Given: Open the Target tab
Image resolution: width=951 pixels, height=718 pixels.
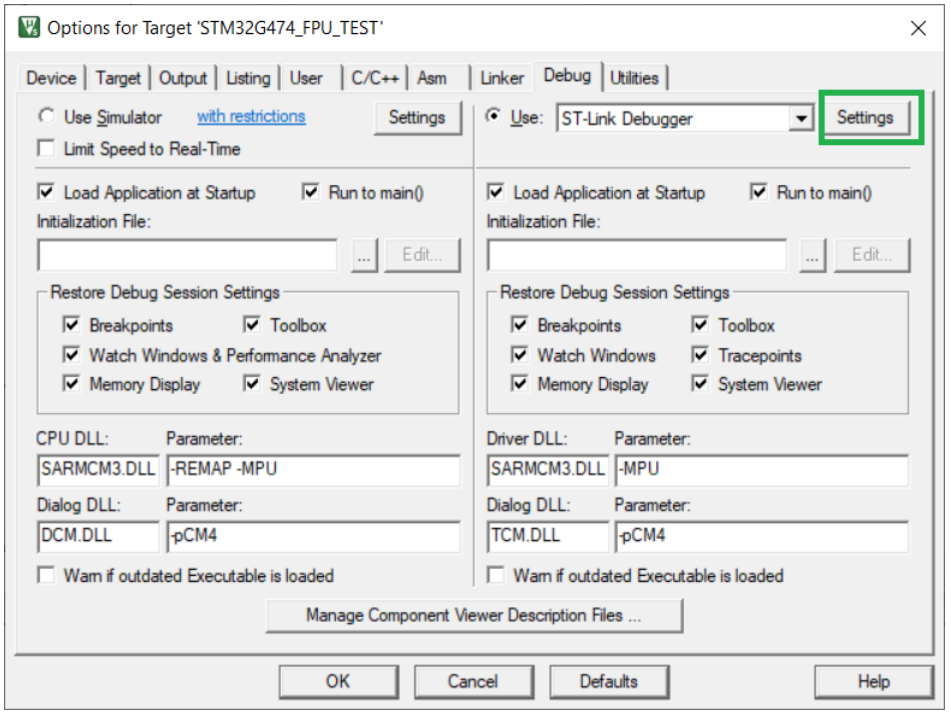Looking at the screenshot, I should (x=118, y=78).
